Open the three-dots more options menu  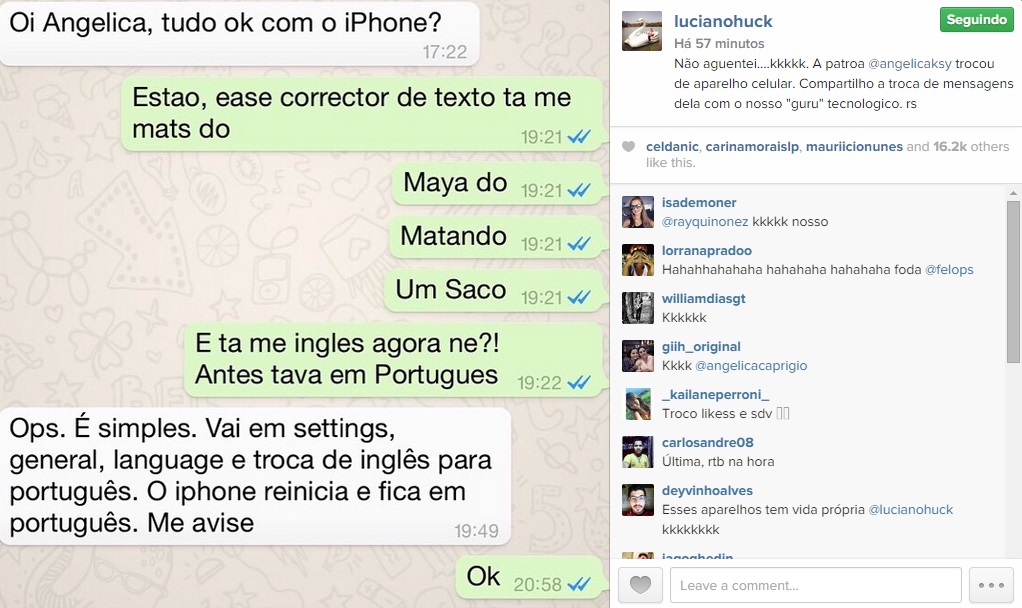(991, 585)
